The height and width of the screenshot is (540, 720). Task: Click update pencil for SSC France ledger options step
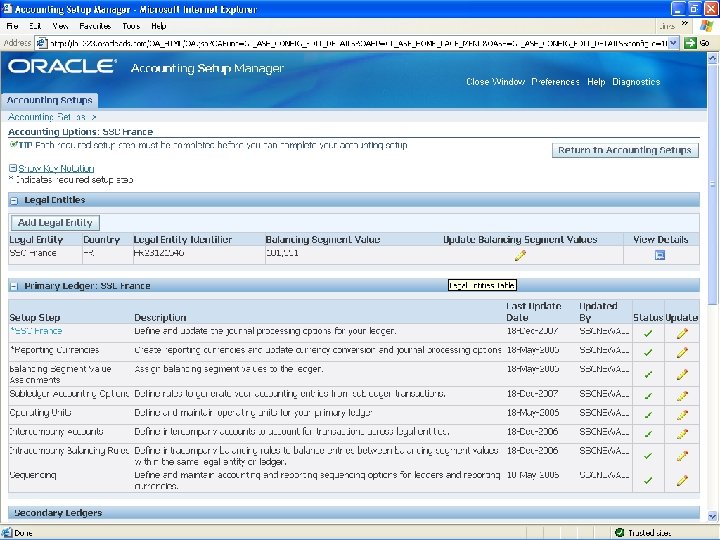pos(682,333)
